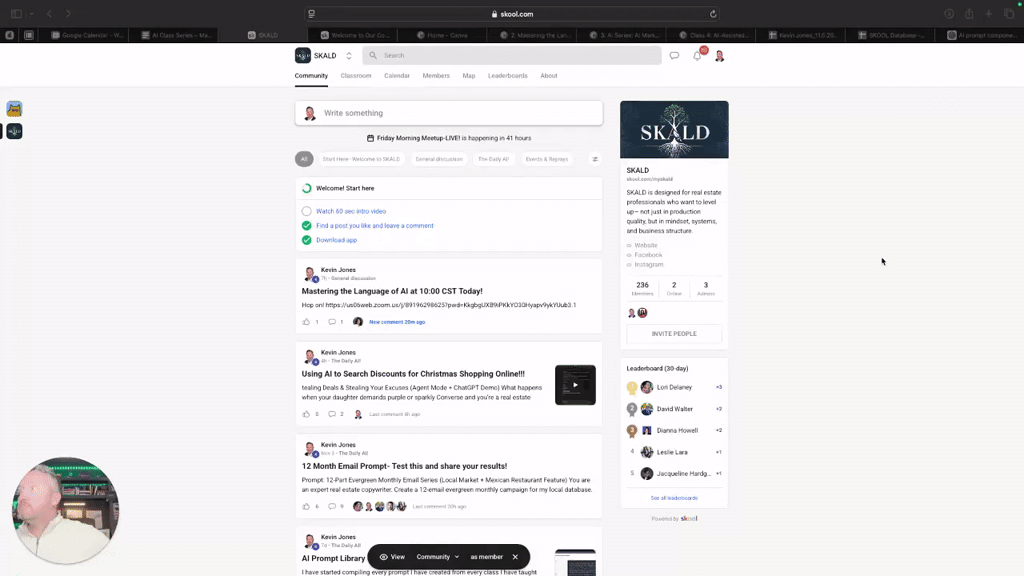The width and height of the screenshot is (1024, 576).
Task: Switch to the Leaderboards tab
Action: 507,76
